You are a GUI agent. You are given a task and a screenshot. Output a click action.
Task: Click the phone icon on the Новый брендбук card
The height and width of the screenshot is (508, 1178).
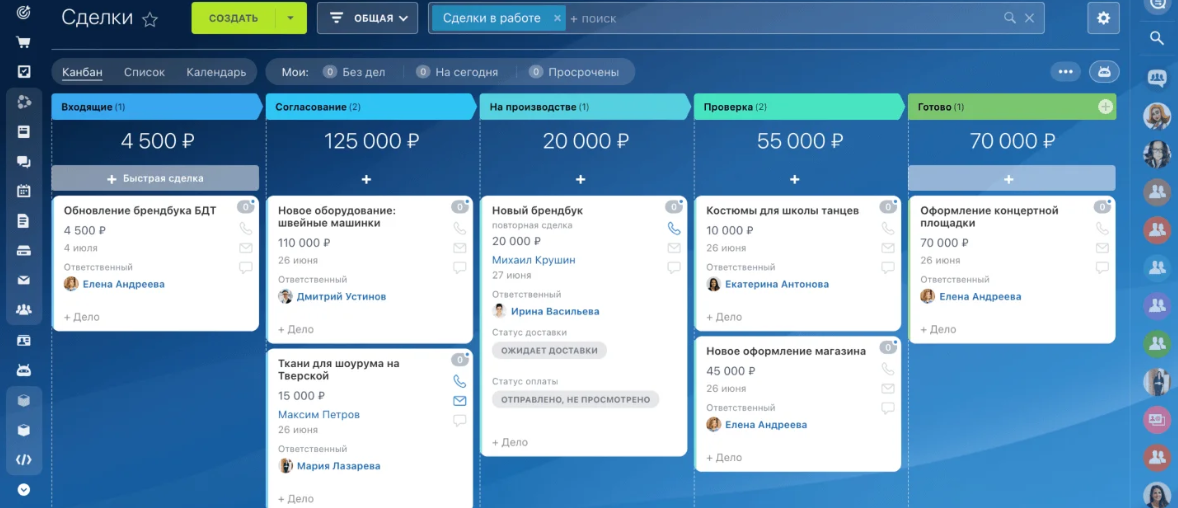(x=673, y=228)
